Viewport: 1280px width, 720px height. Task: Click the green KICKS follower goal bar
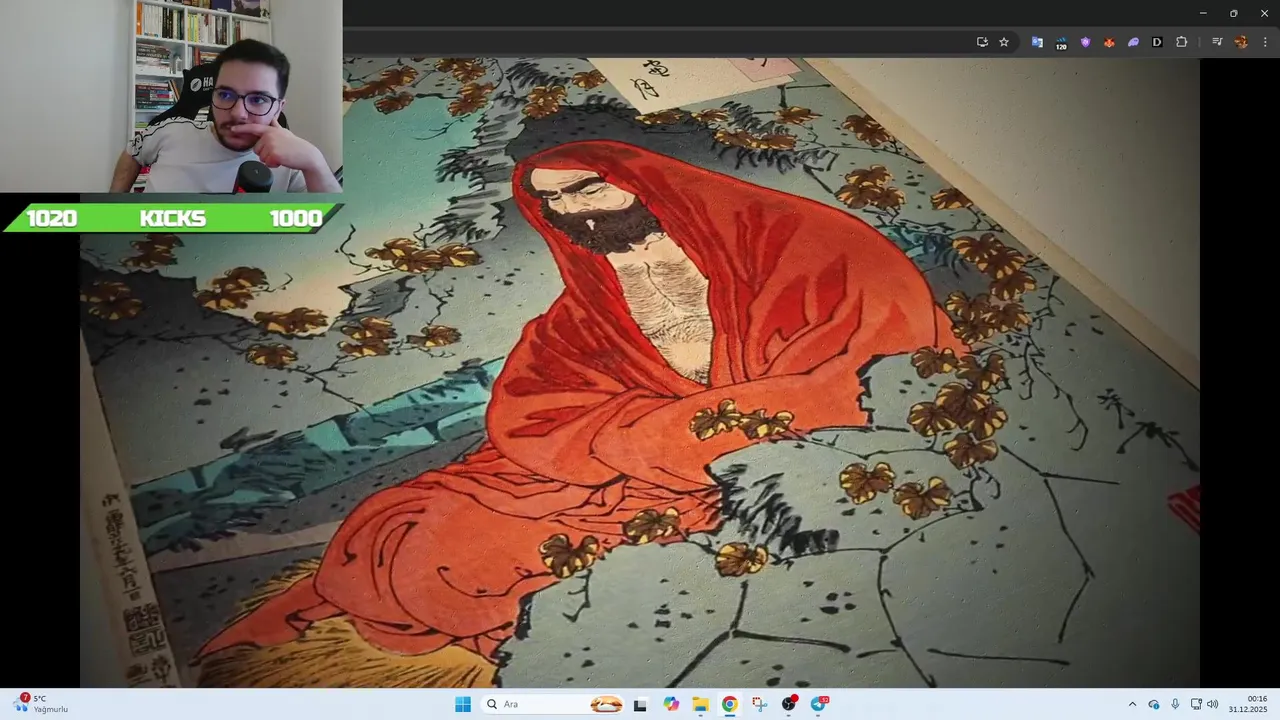pos(174,218)
